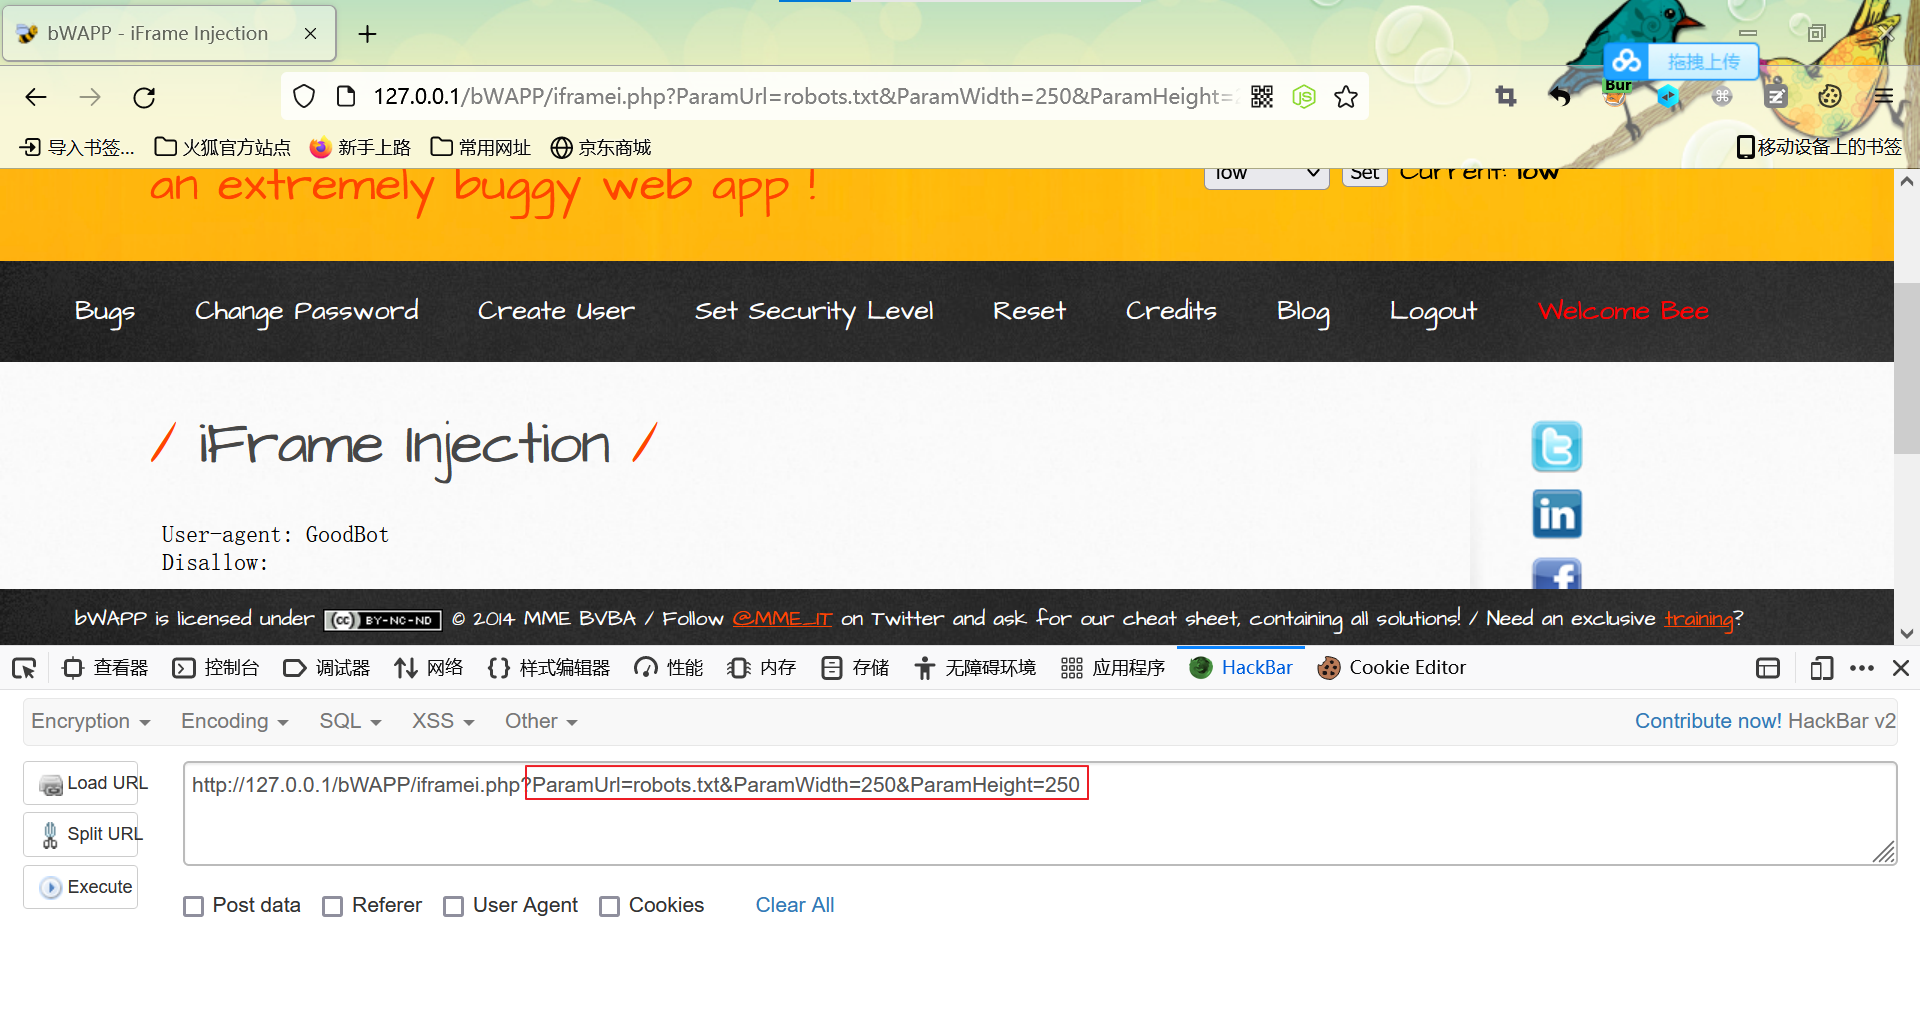Viewport: 1920px width, 1020px height.
Task: Click the Split URL button
Action: 81,834
